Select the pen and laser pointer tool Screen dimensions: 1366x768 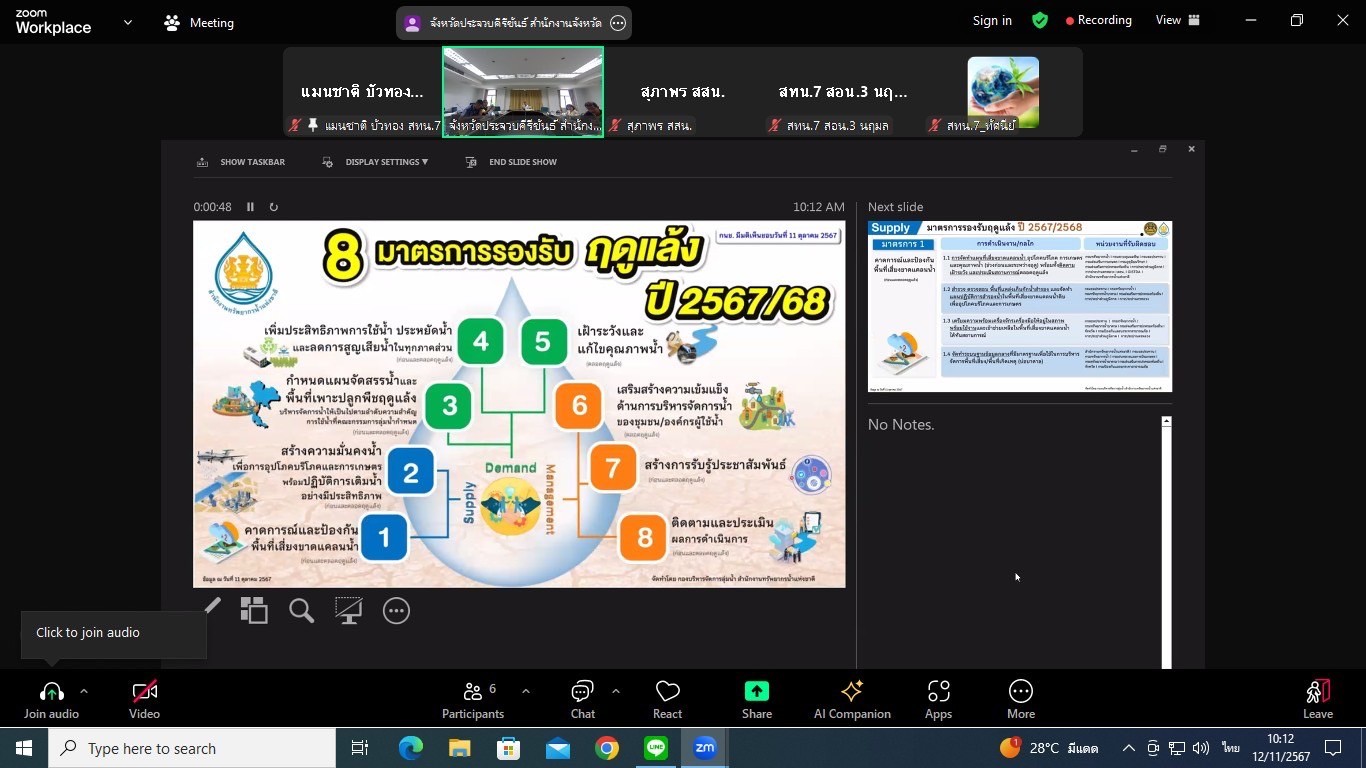pyautogui.click(x=212, y=608)
